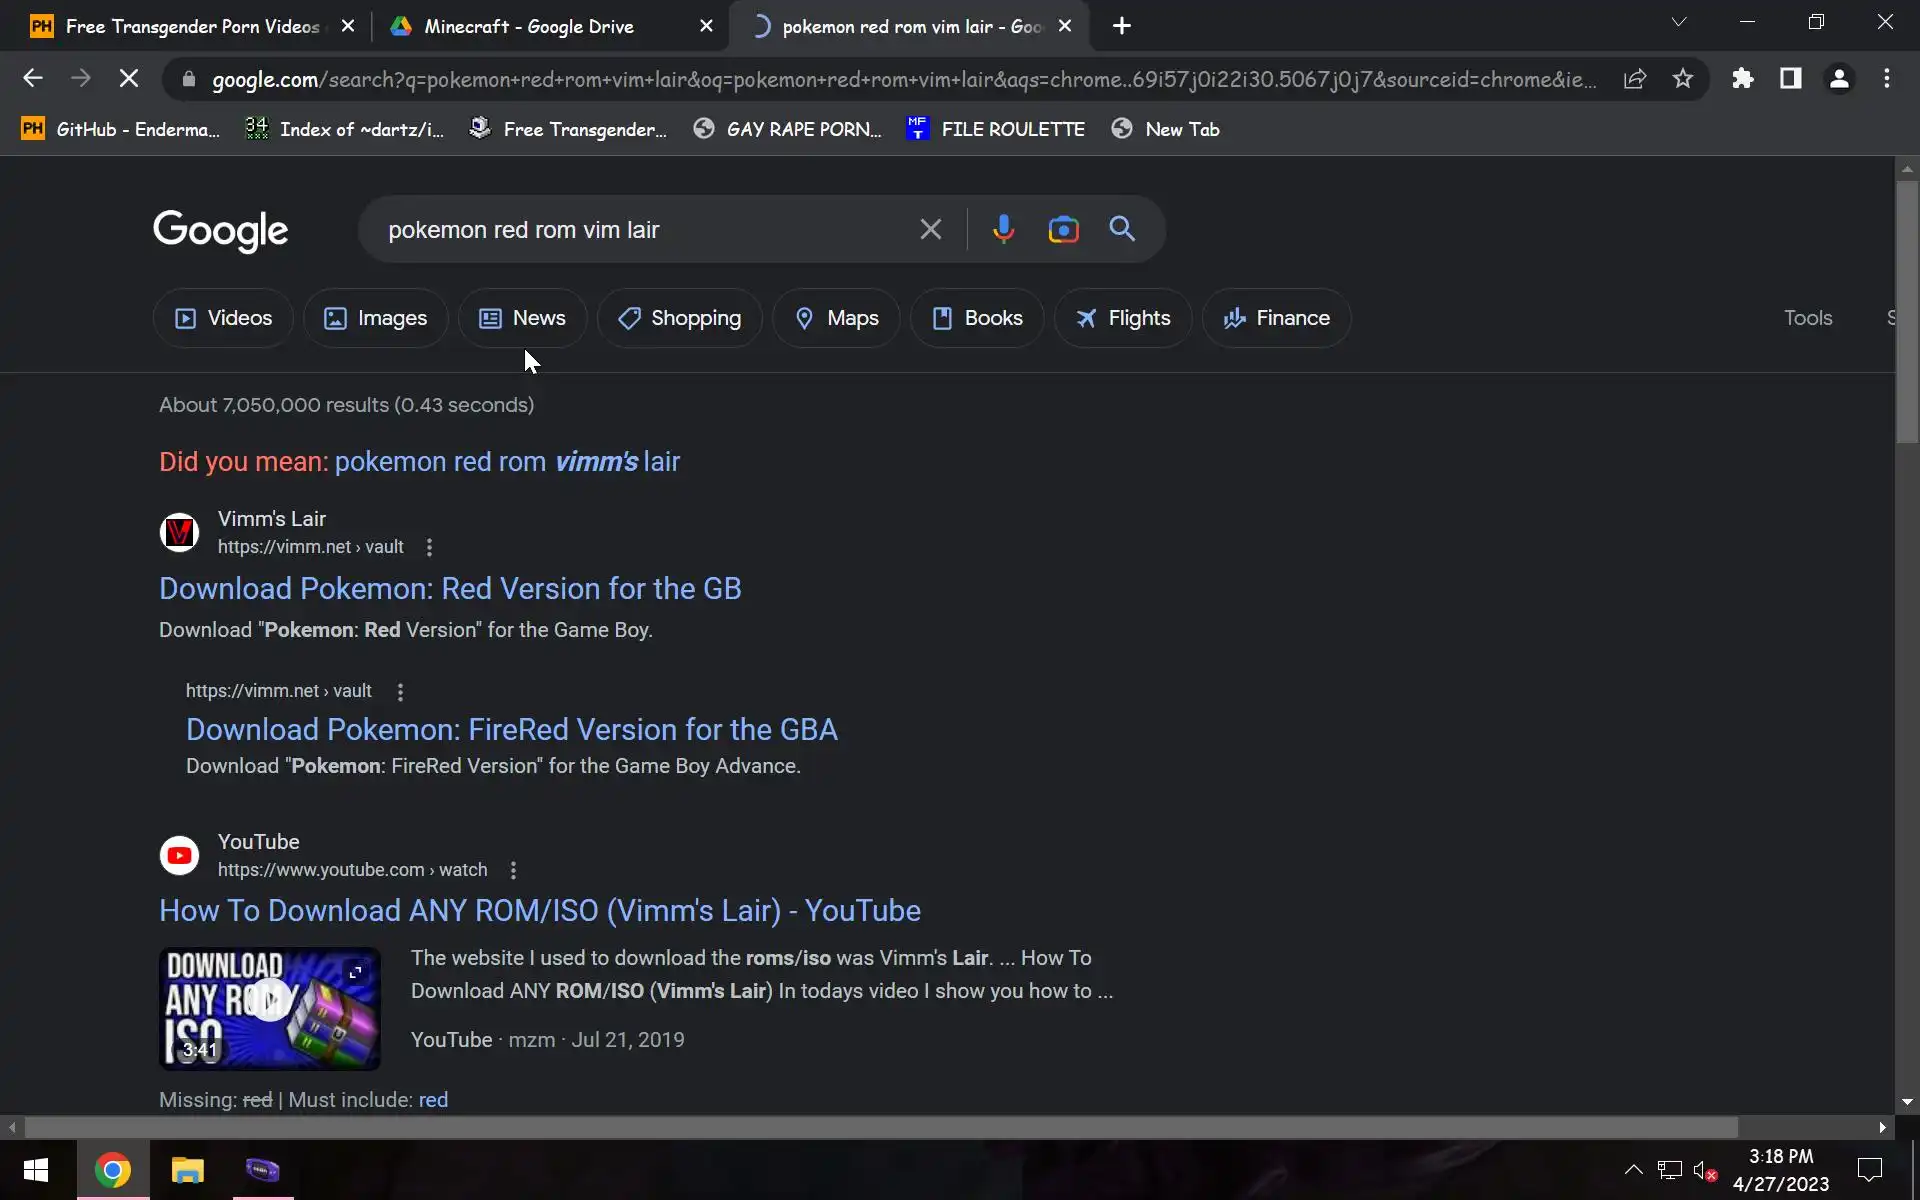1920x1200 pixels.
Task: Stop loading the page
Action: [129, 79]
